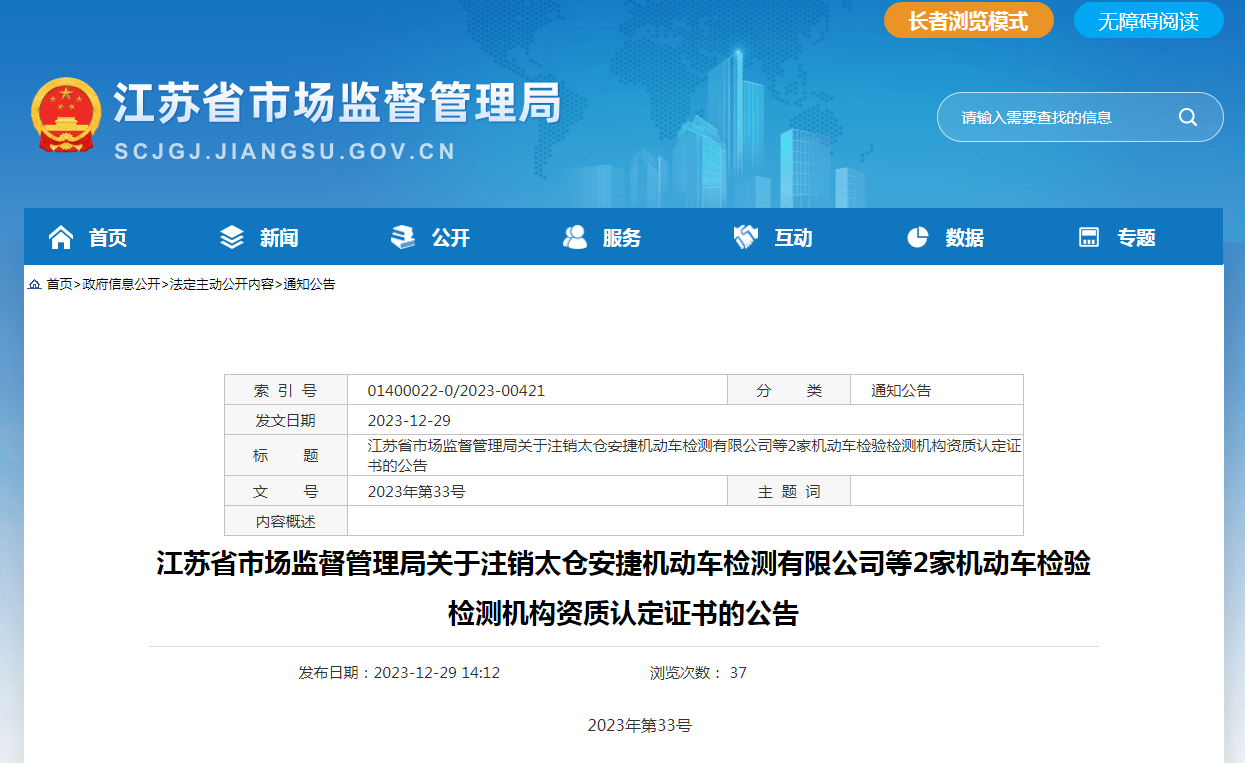Click the small breadcrumb home icon
Image resolution: width=1245 pixels, height=763 pixels.
tap(35, 284)
